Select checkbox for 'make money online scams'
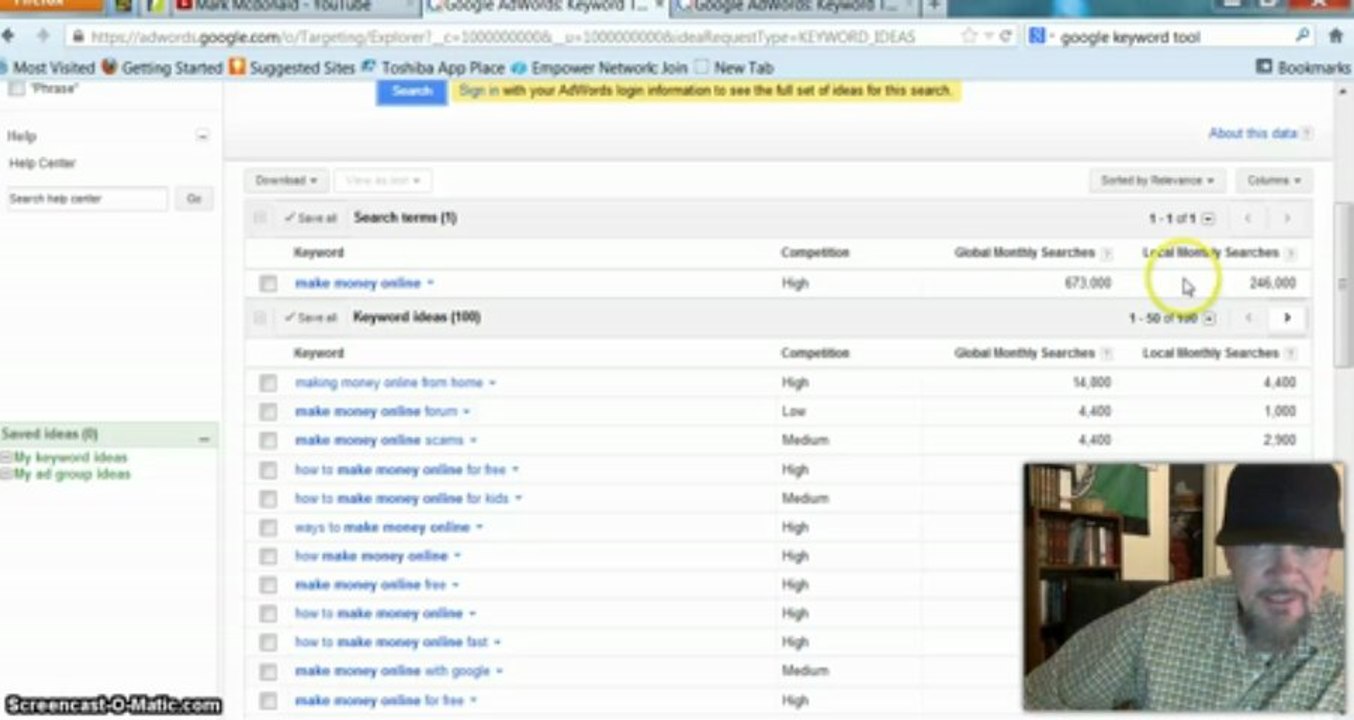The image size is (1354, 720). pos(268,440)
